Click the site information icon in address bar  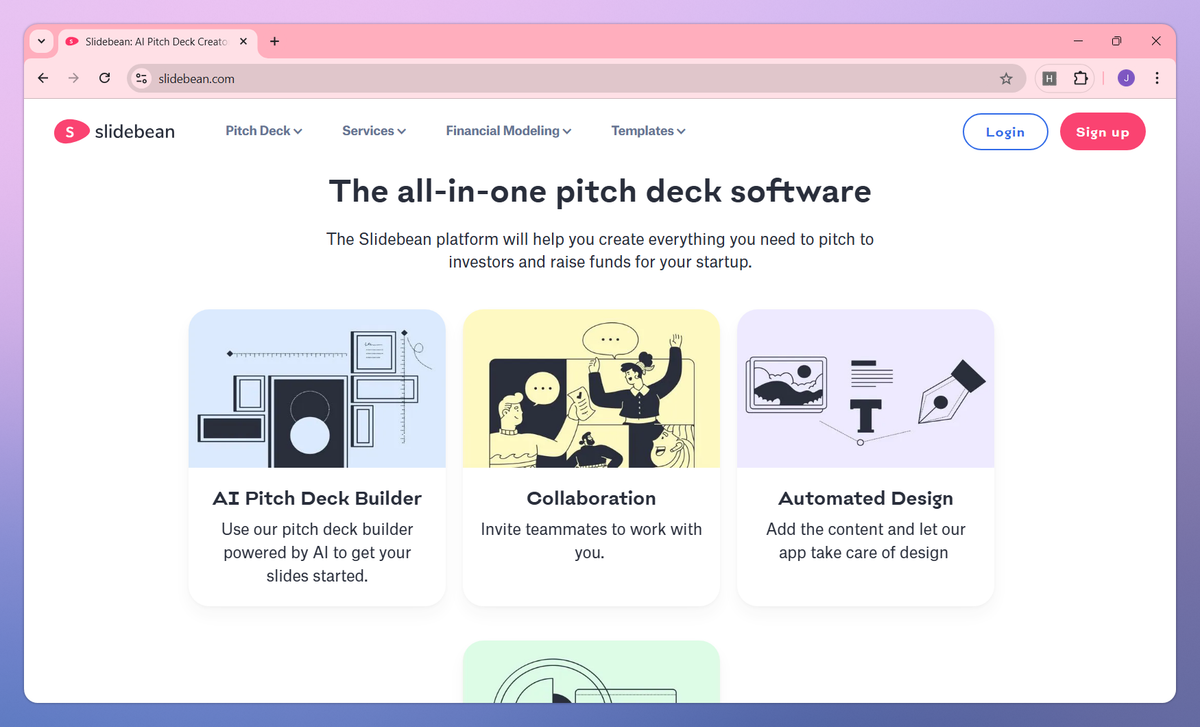pos(141,77)
